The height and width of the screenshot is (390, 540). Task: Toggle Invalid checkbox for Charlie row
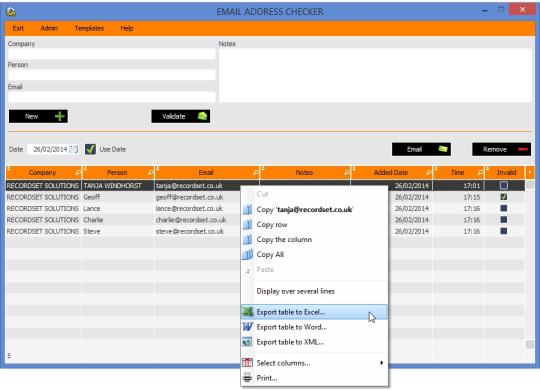click(503, 220)
